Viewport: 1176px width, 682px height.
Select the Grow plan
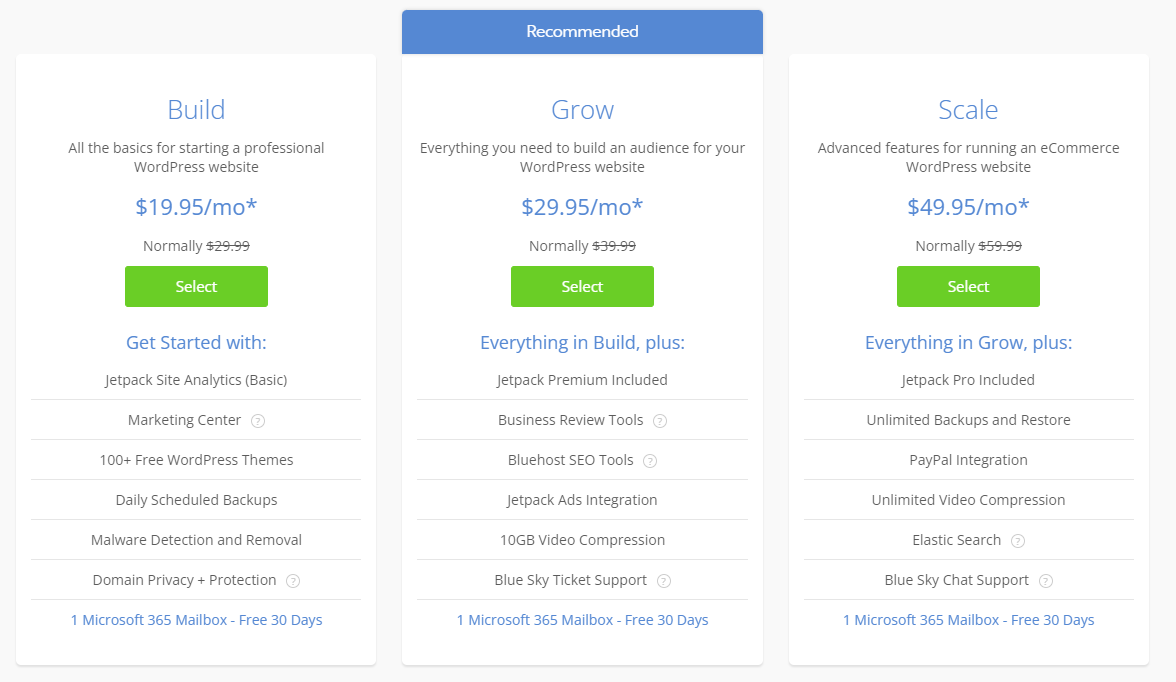pyautogui.click(x=582, y=287)
